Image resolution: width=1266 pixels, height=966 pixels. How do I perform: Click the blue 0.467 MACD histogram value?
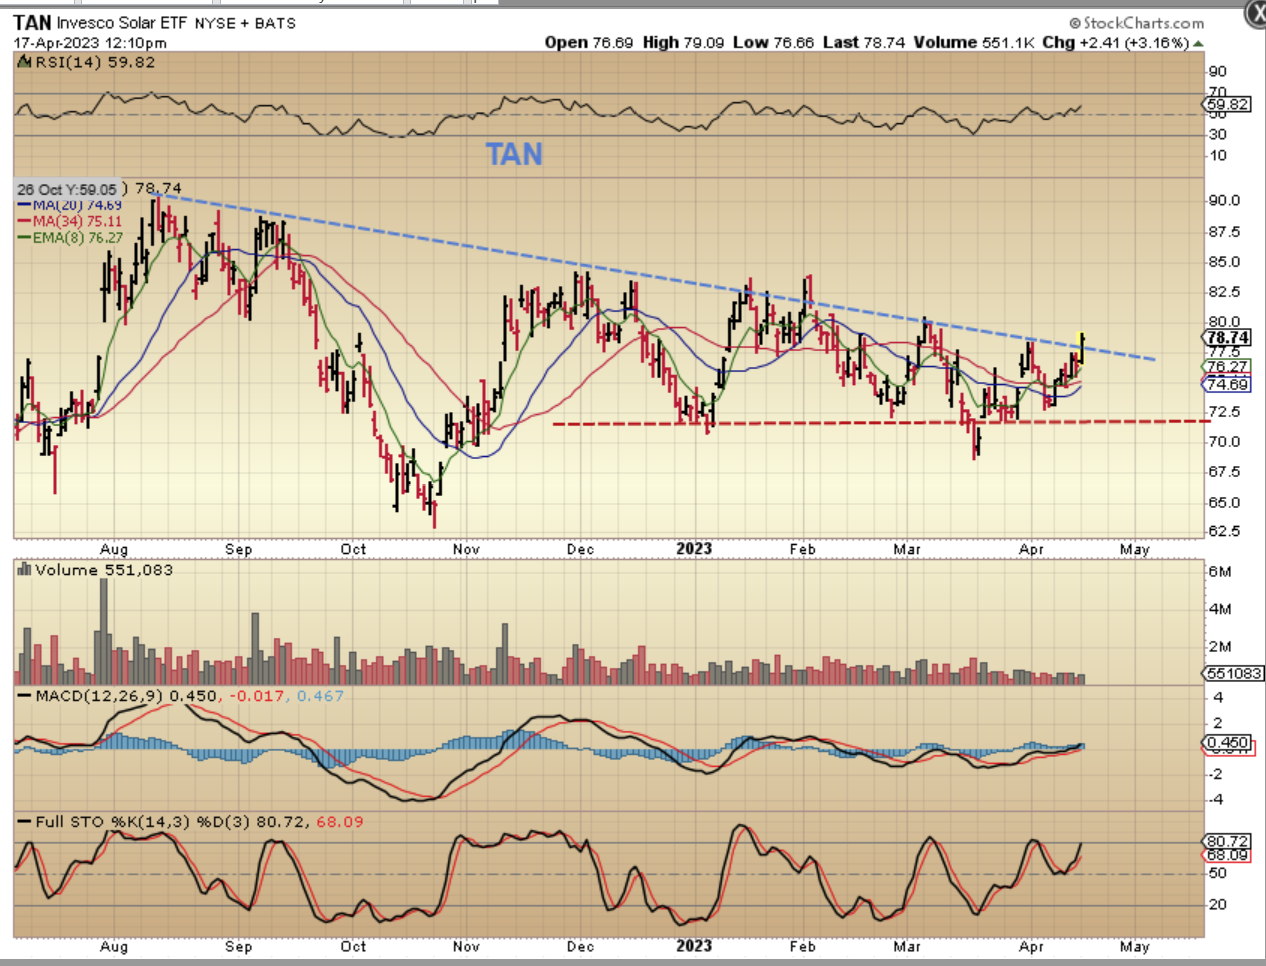pyautogui.click(x=320, y=695)
